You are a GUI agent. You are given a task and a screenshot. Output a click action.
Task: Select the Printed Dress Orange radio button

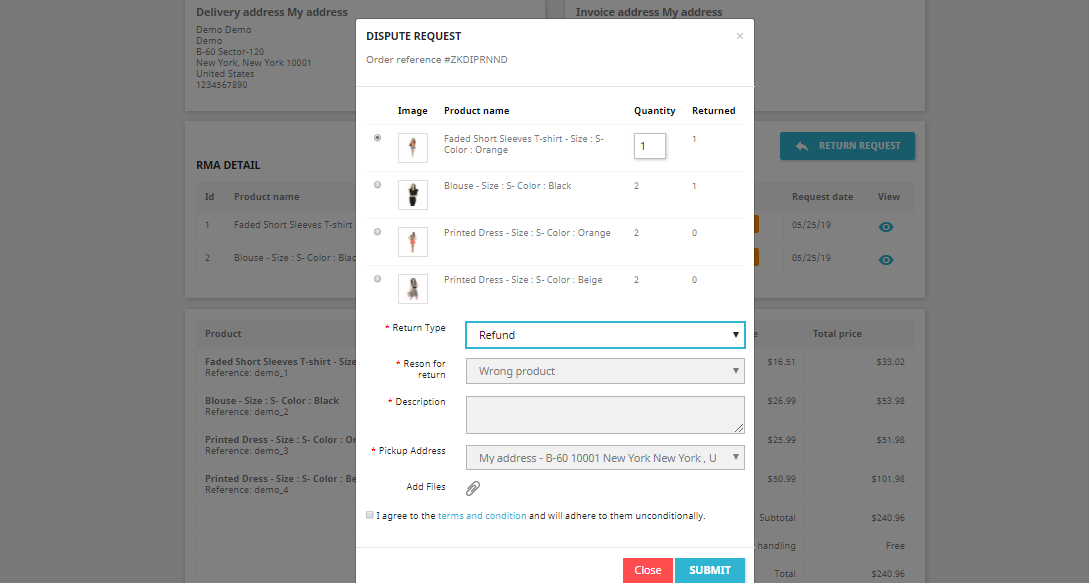tap(377, 231)
